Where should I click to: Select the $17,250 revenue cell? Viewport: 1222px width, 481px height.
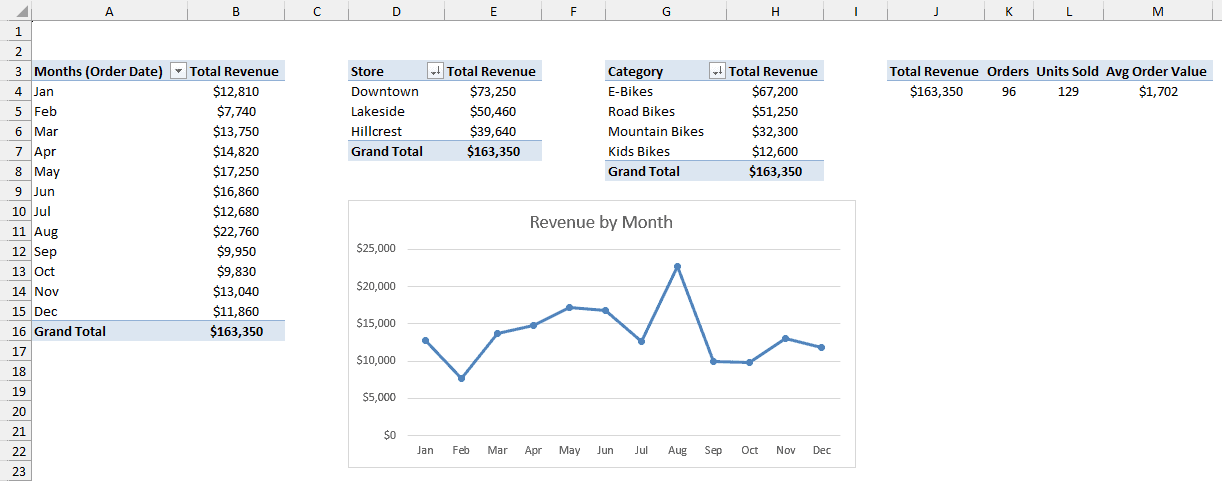[236, 171]
